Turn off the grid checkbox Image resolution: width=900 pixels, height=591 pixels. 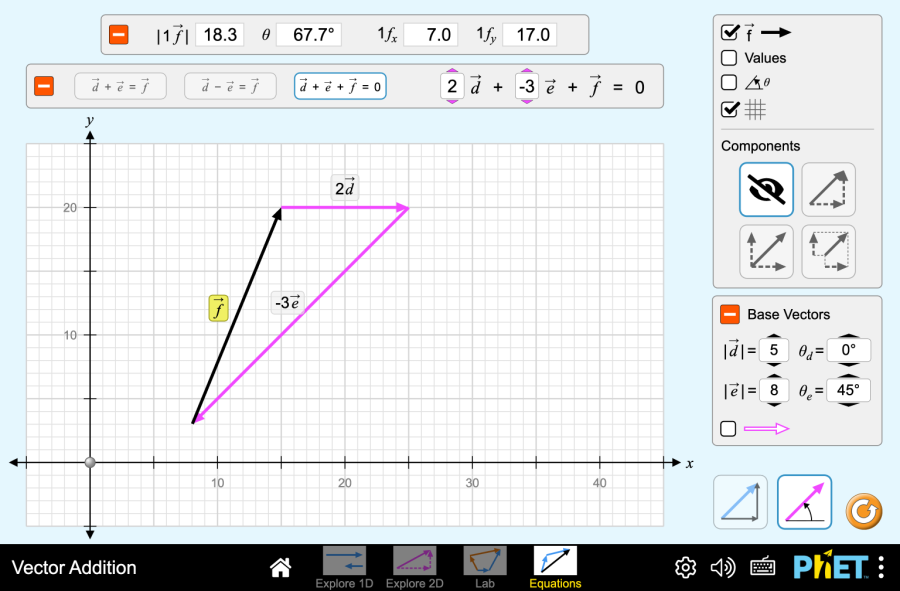pos(730,110)
